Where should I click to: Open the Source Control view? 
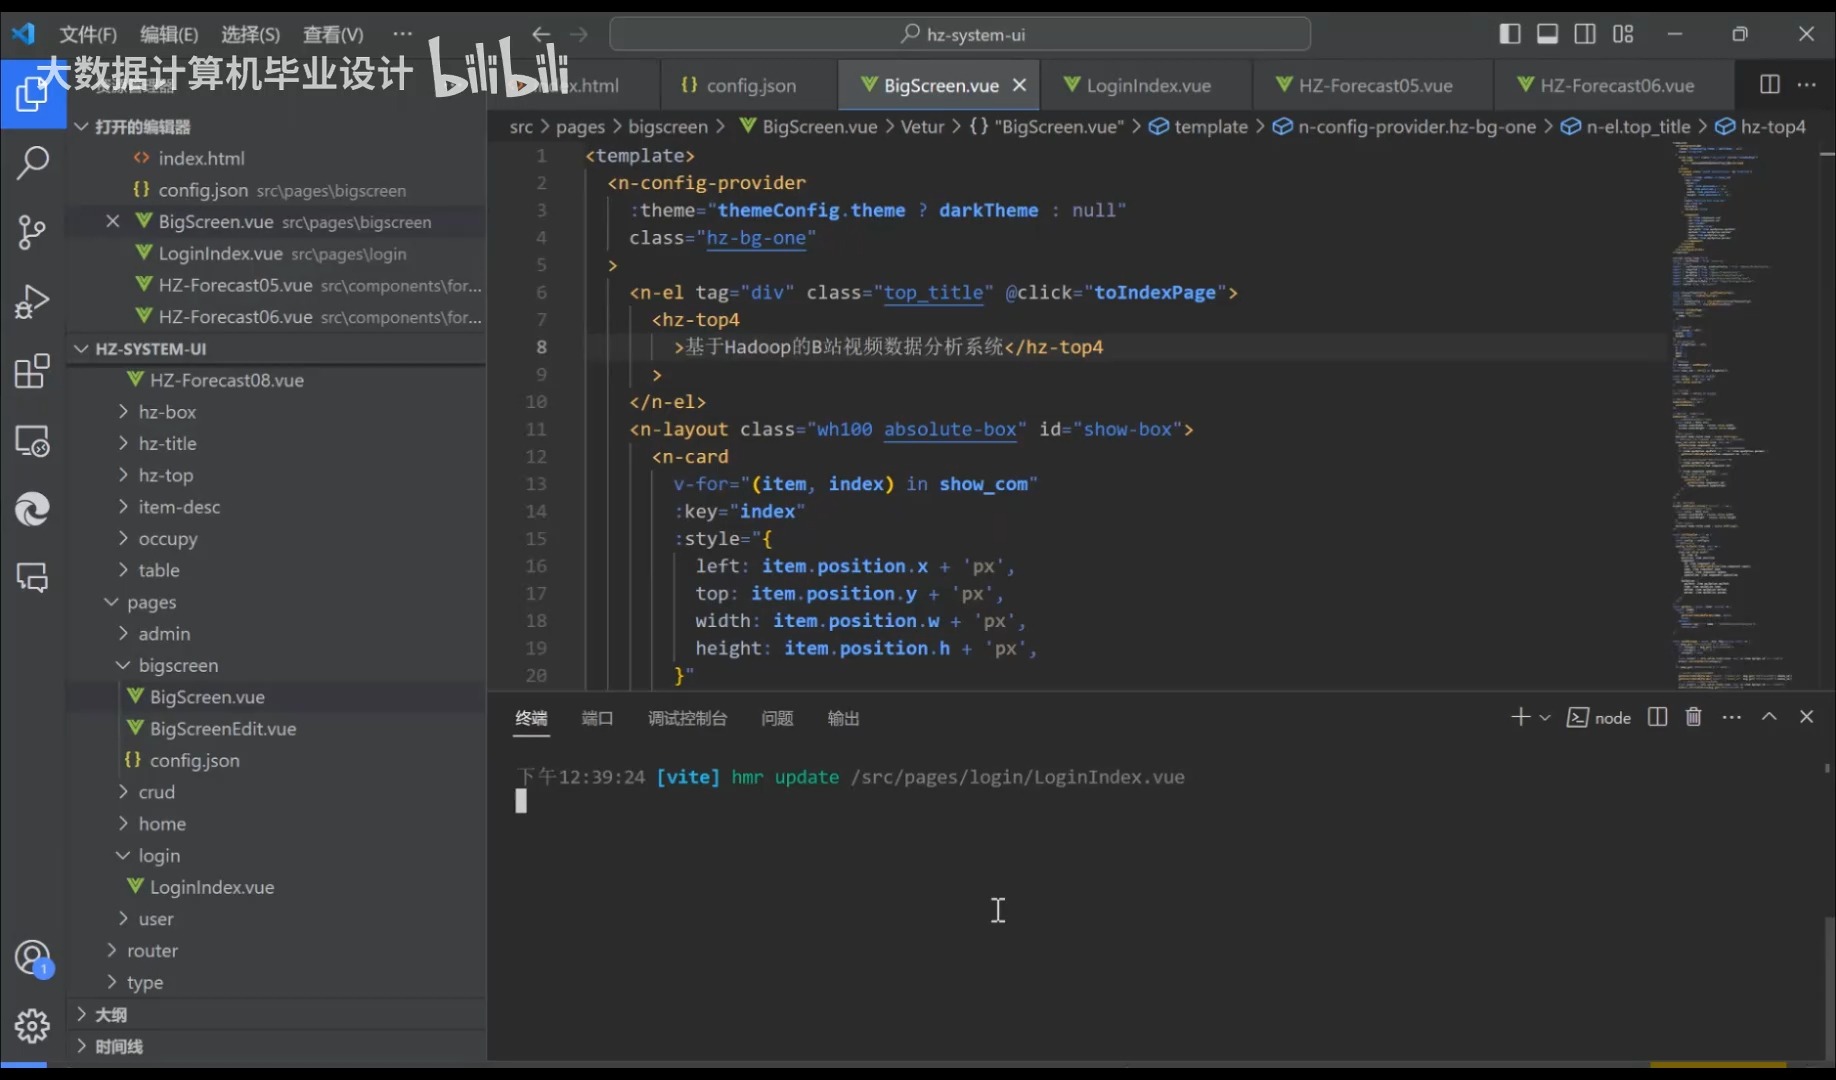point(32,232)
